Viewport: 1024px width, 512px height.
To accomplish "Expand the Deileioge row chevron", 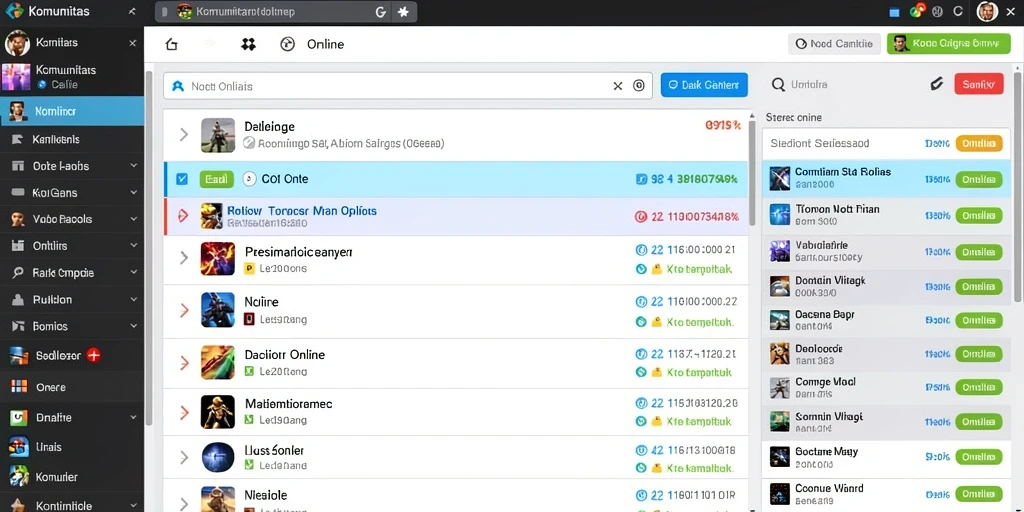I will pos(184,135).
